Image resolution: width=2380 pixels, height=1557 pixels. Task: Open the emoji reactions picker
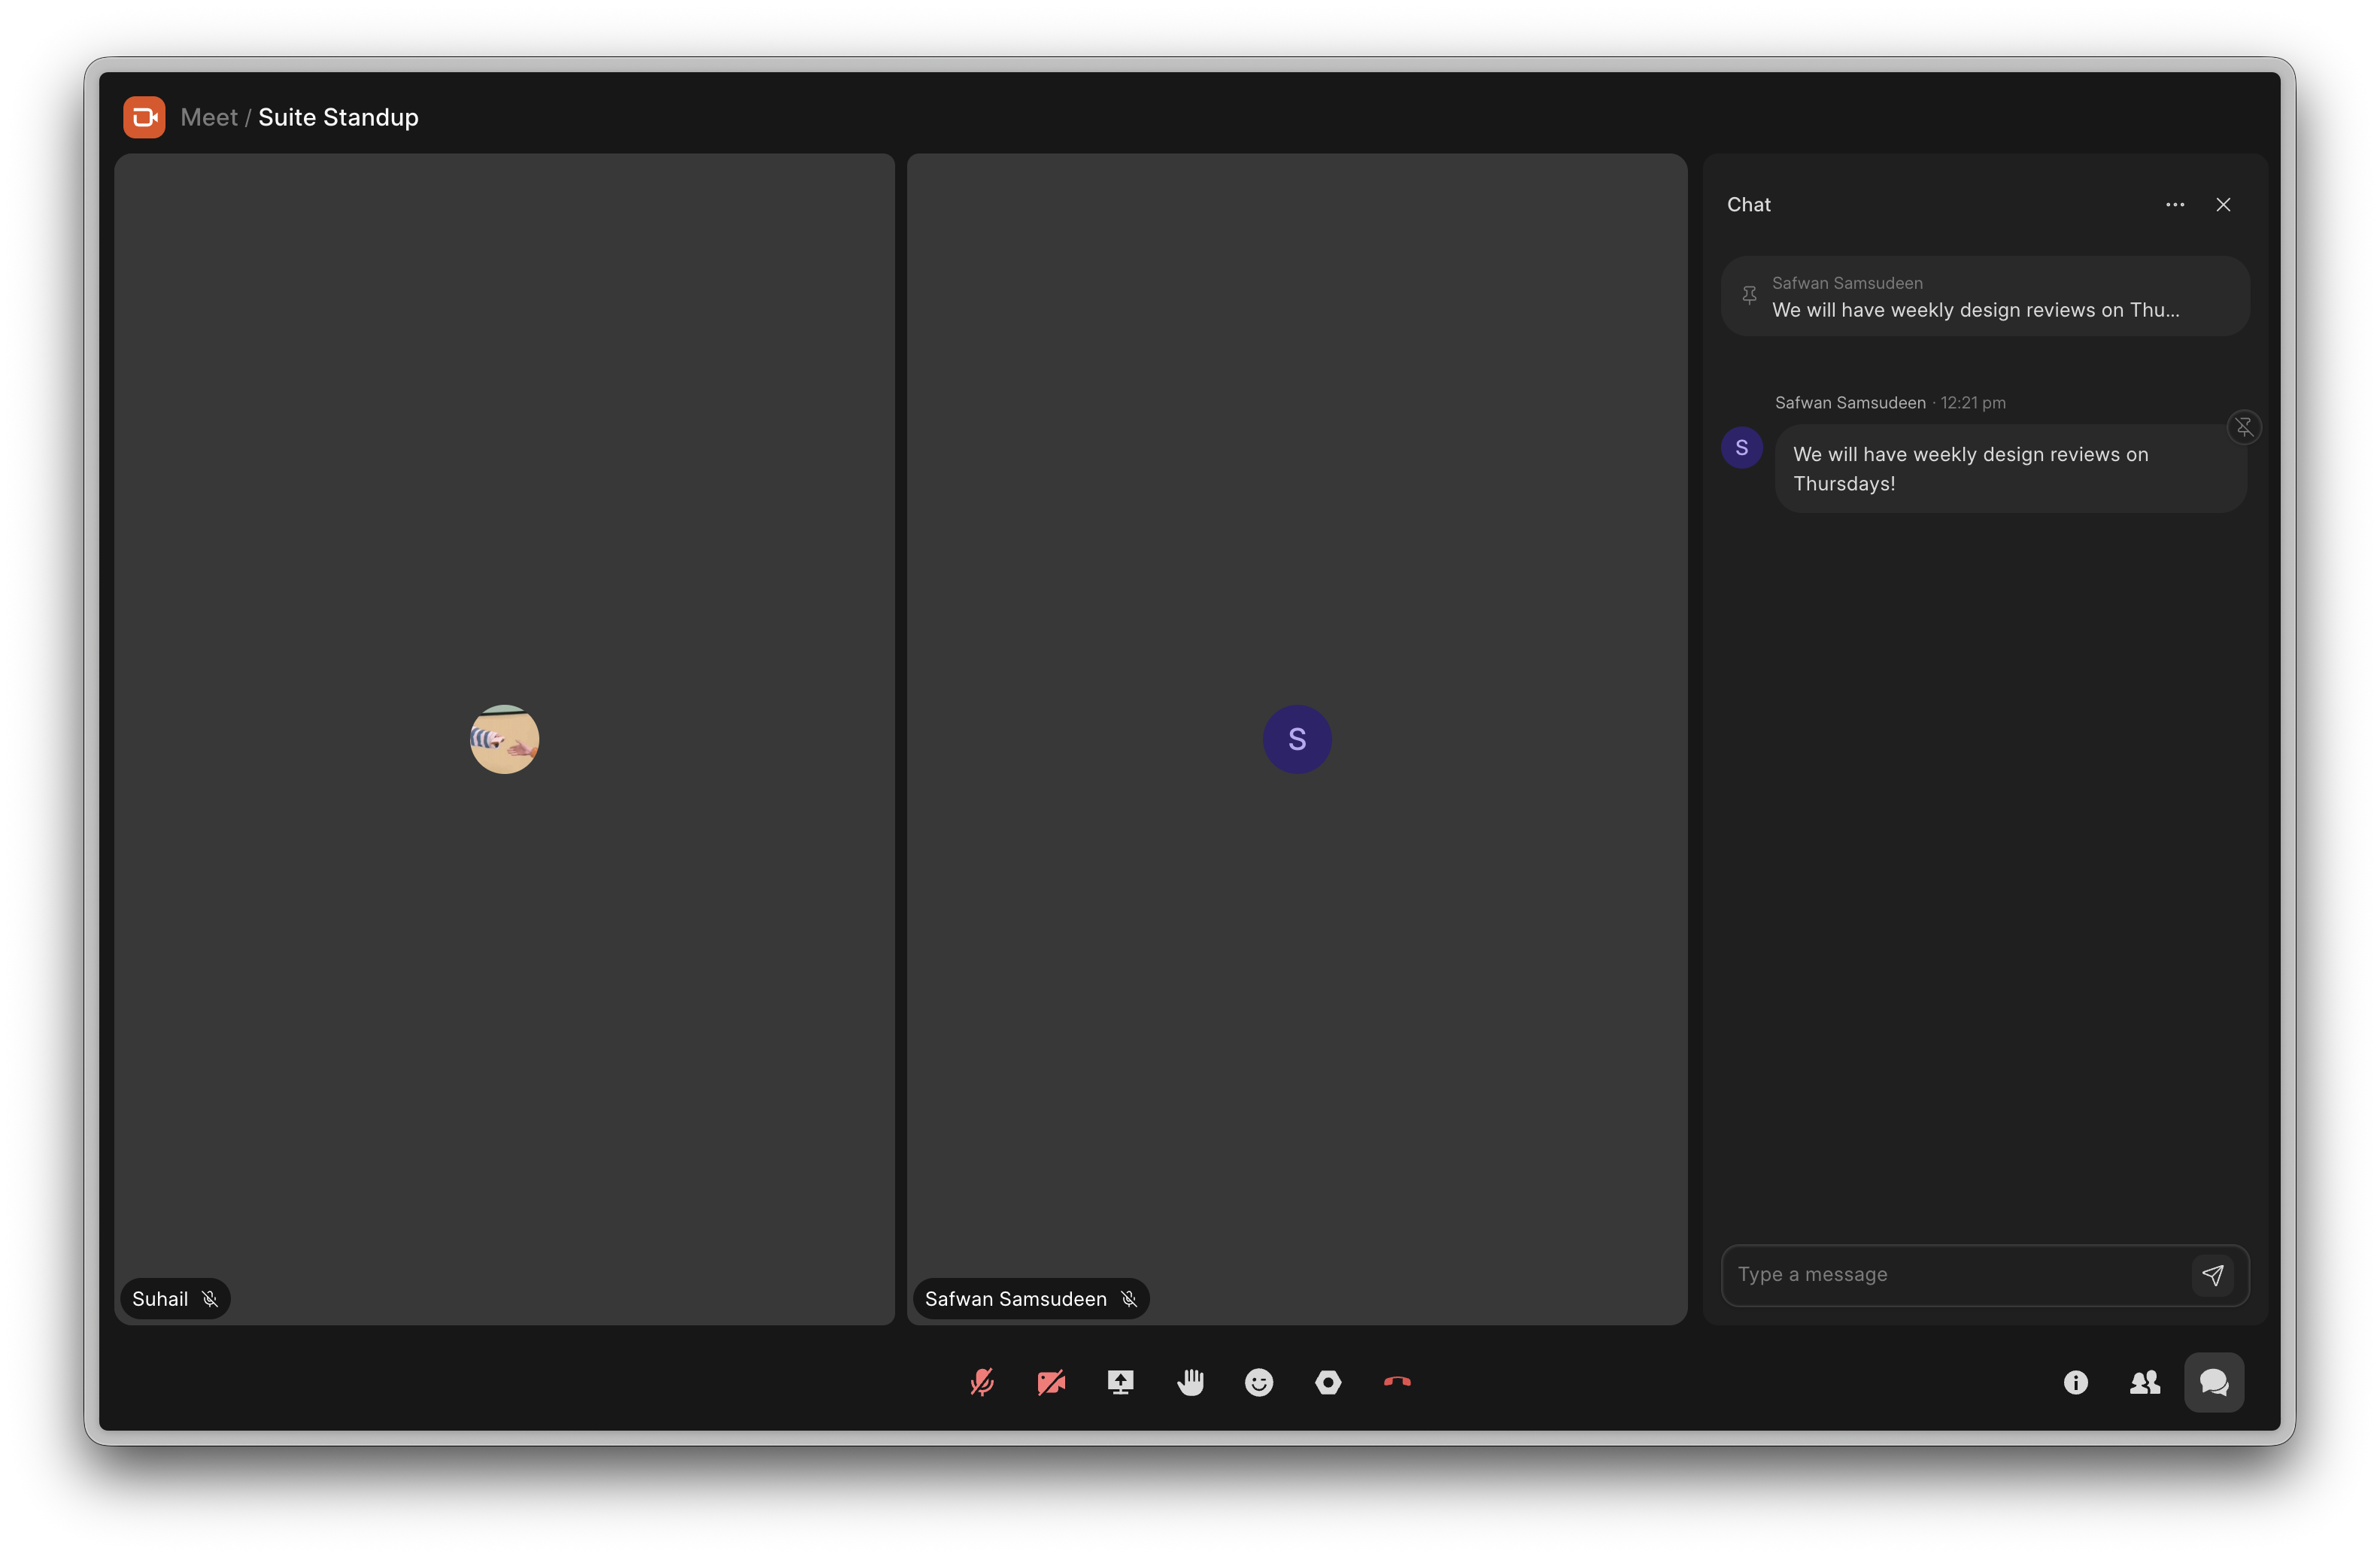click(x=1259, y=1382)
